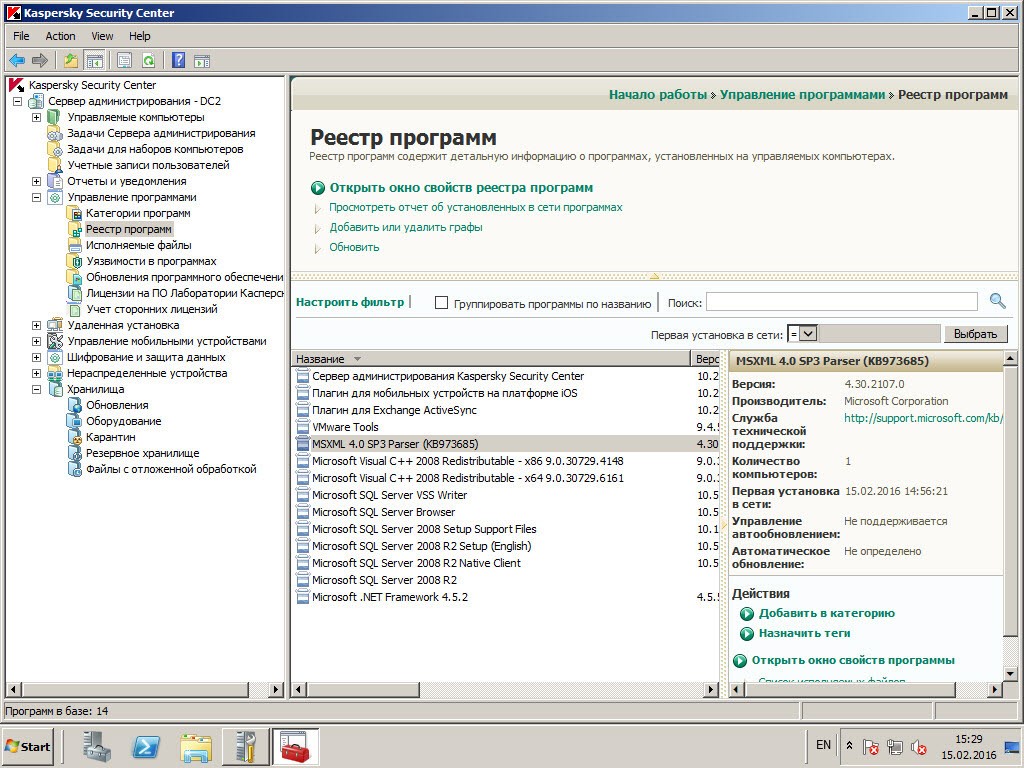Collapse the Хранилища tree node
Image resolution: width=1024 pixels, height=768 pixels.
coord(36,389)
